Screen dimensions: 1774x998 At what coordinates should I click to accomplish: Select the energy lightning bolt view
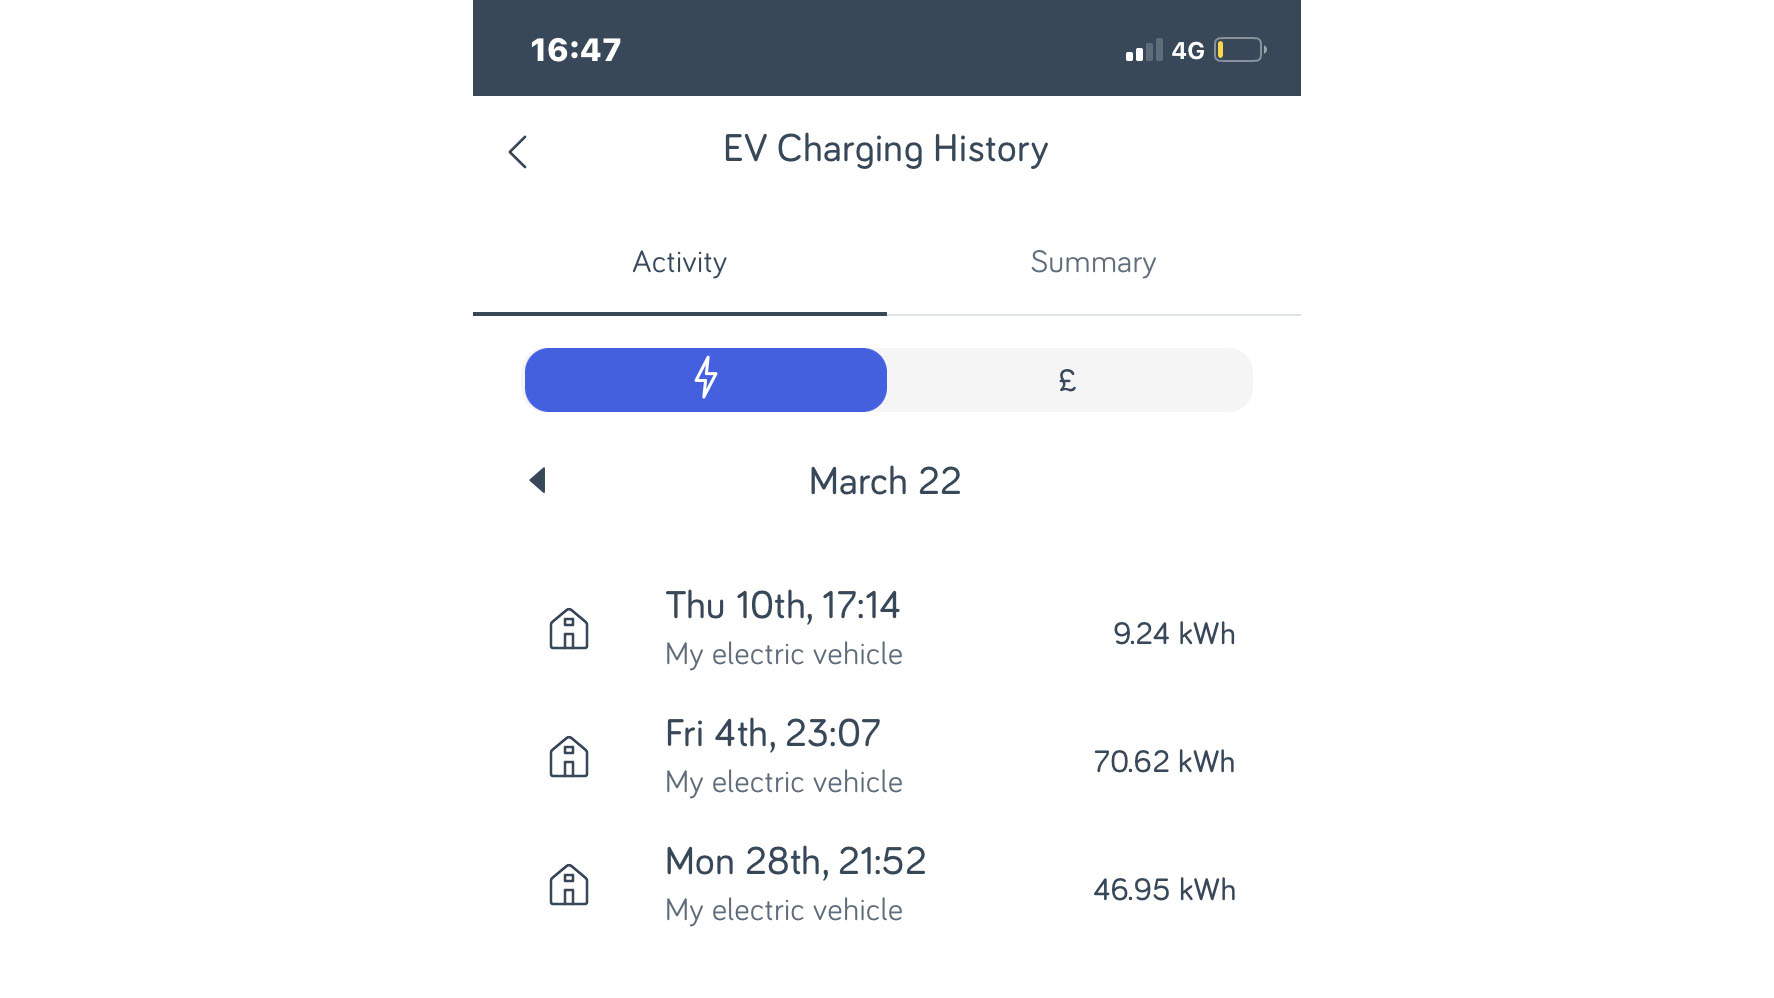point(706,380)
